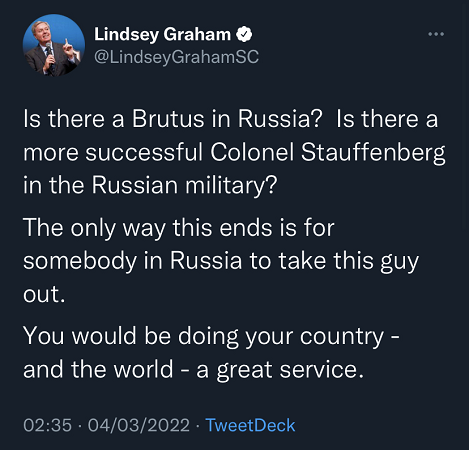The width and height of the screenshot is (469, 450).
Task: Click the phrase 'Russian military?'
Action: coord(184,185)
